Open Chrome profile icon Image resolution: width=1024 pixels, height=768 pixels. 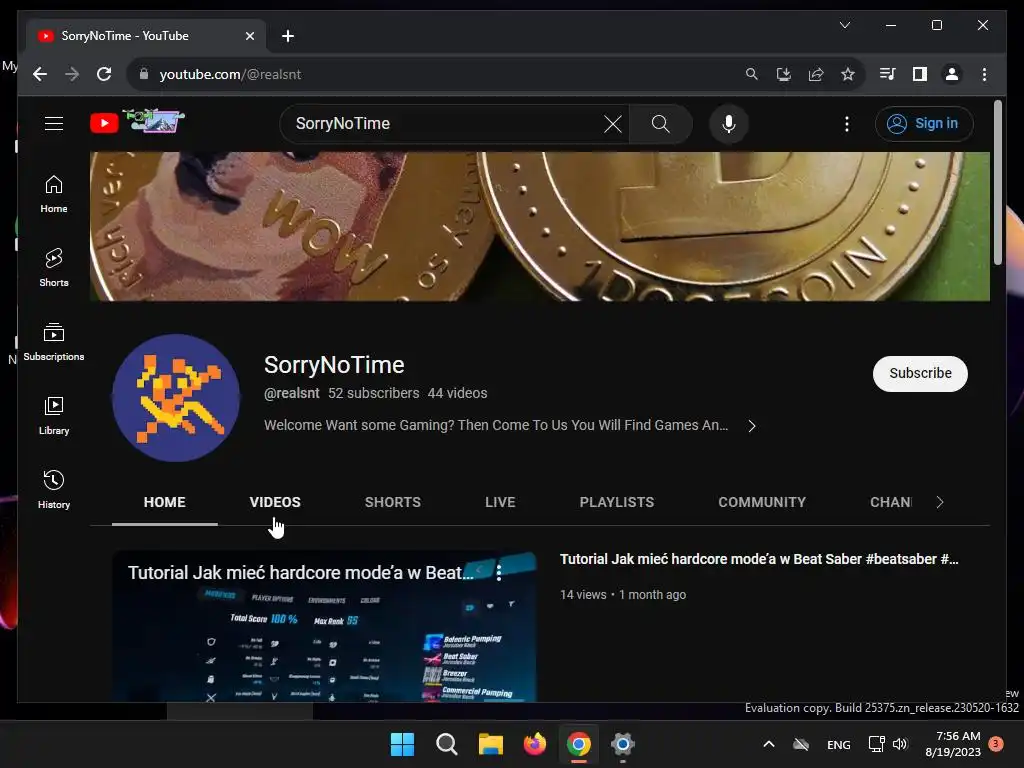pos(952,74)
